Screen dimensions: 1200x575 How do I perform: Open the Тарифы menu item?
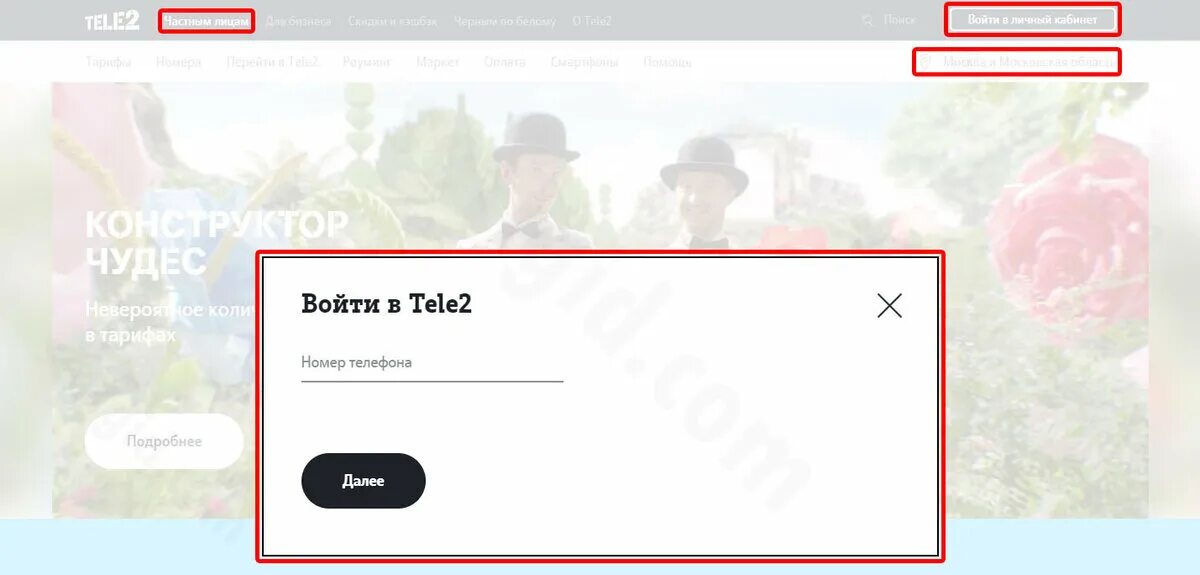click(x=108, y=62)
